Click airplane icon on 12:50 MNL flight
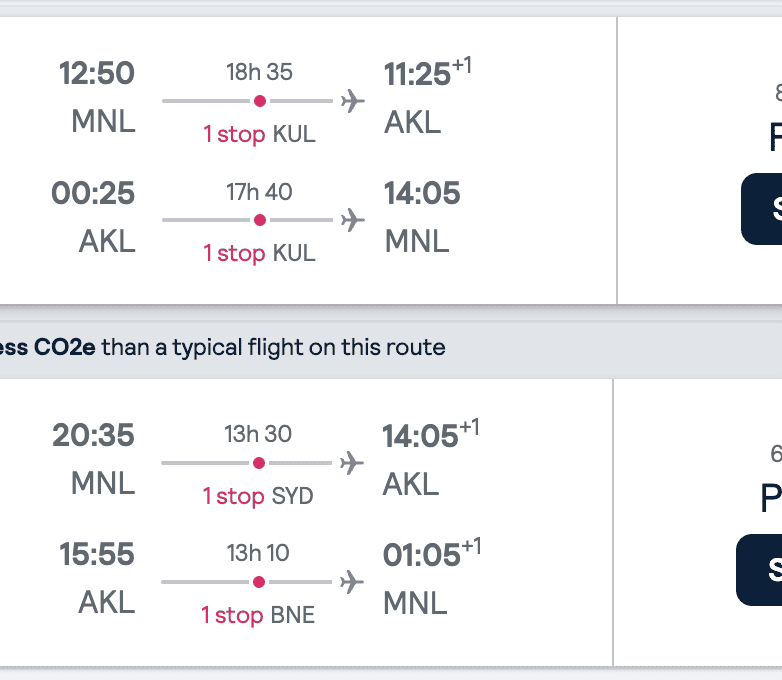Image resolution: width=782 pixels, height=680 pixels. click(352, 101)
